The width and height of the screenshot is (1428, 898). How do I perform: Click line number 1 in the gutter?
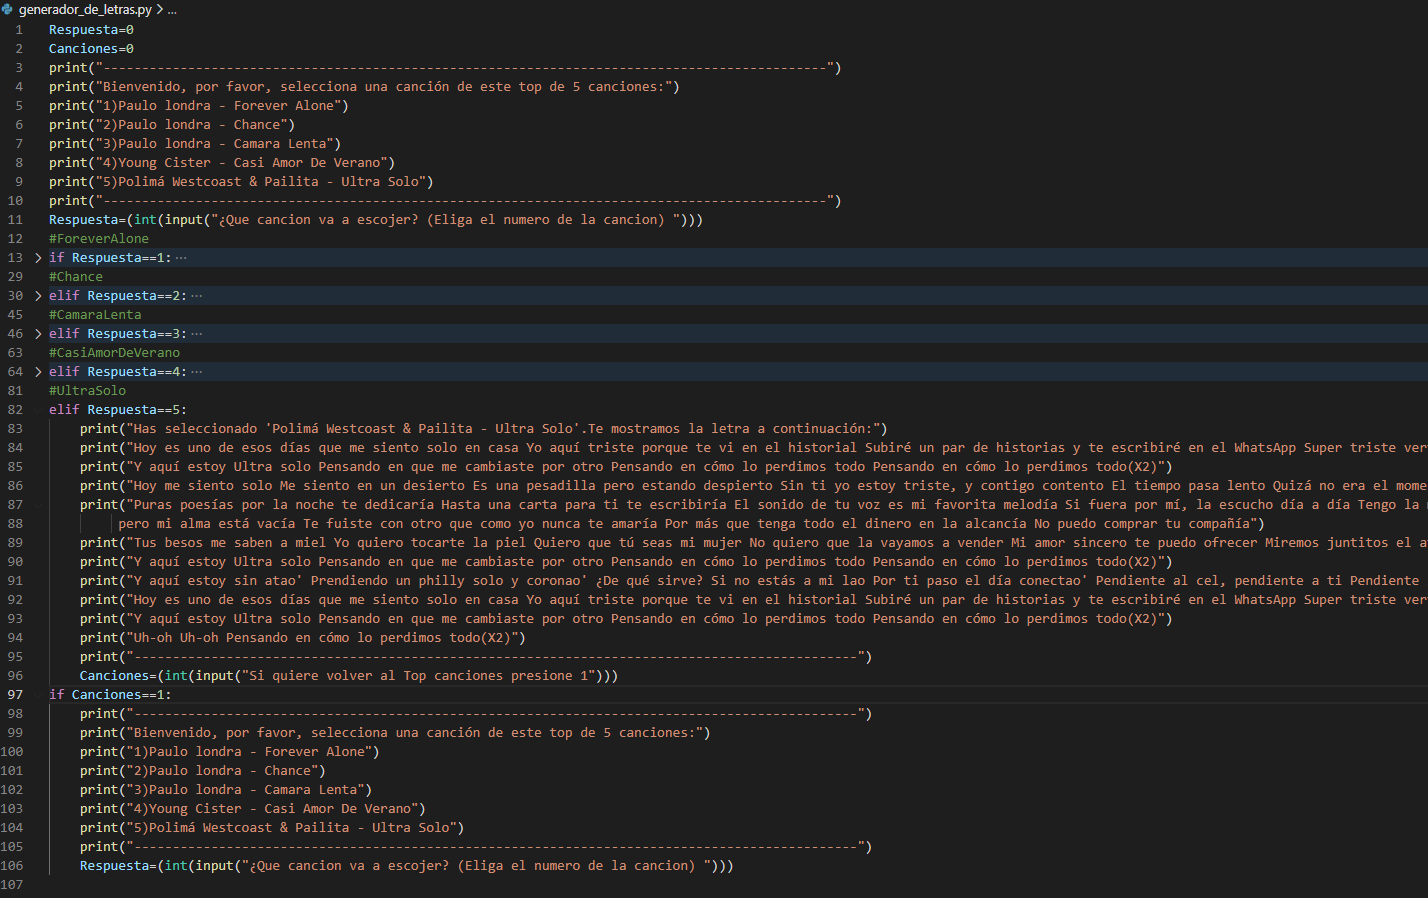point(19,30)
